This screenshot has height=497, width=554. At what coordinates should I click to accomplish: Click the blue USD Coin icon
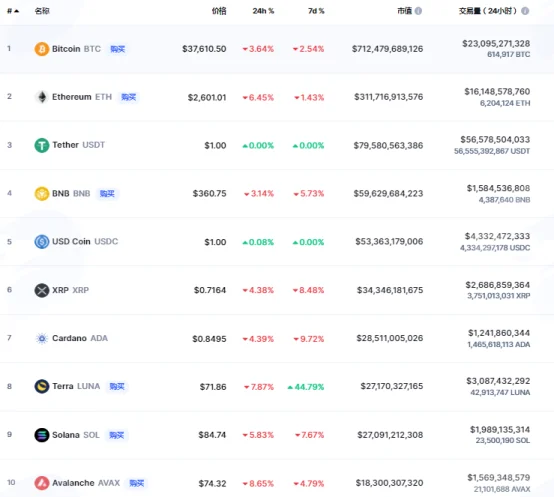tap(42, 242)
